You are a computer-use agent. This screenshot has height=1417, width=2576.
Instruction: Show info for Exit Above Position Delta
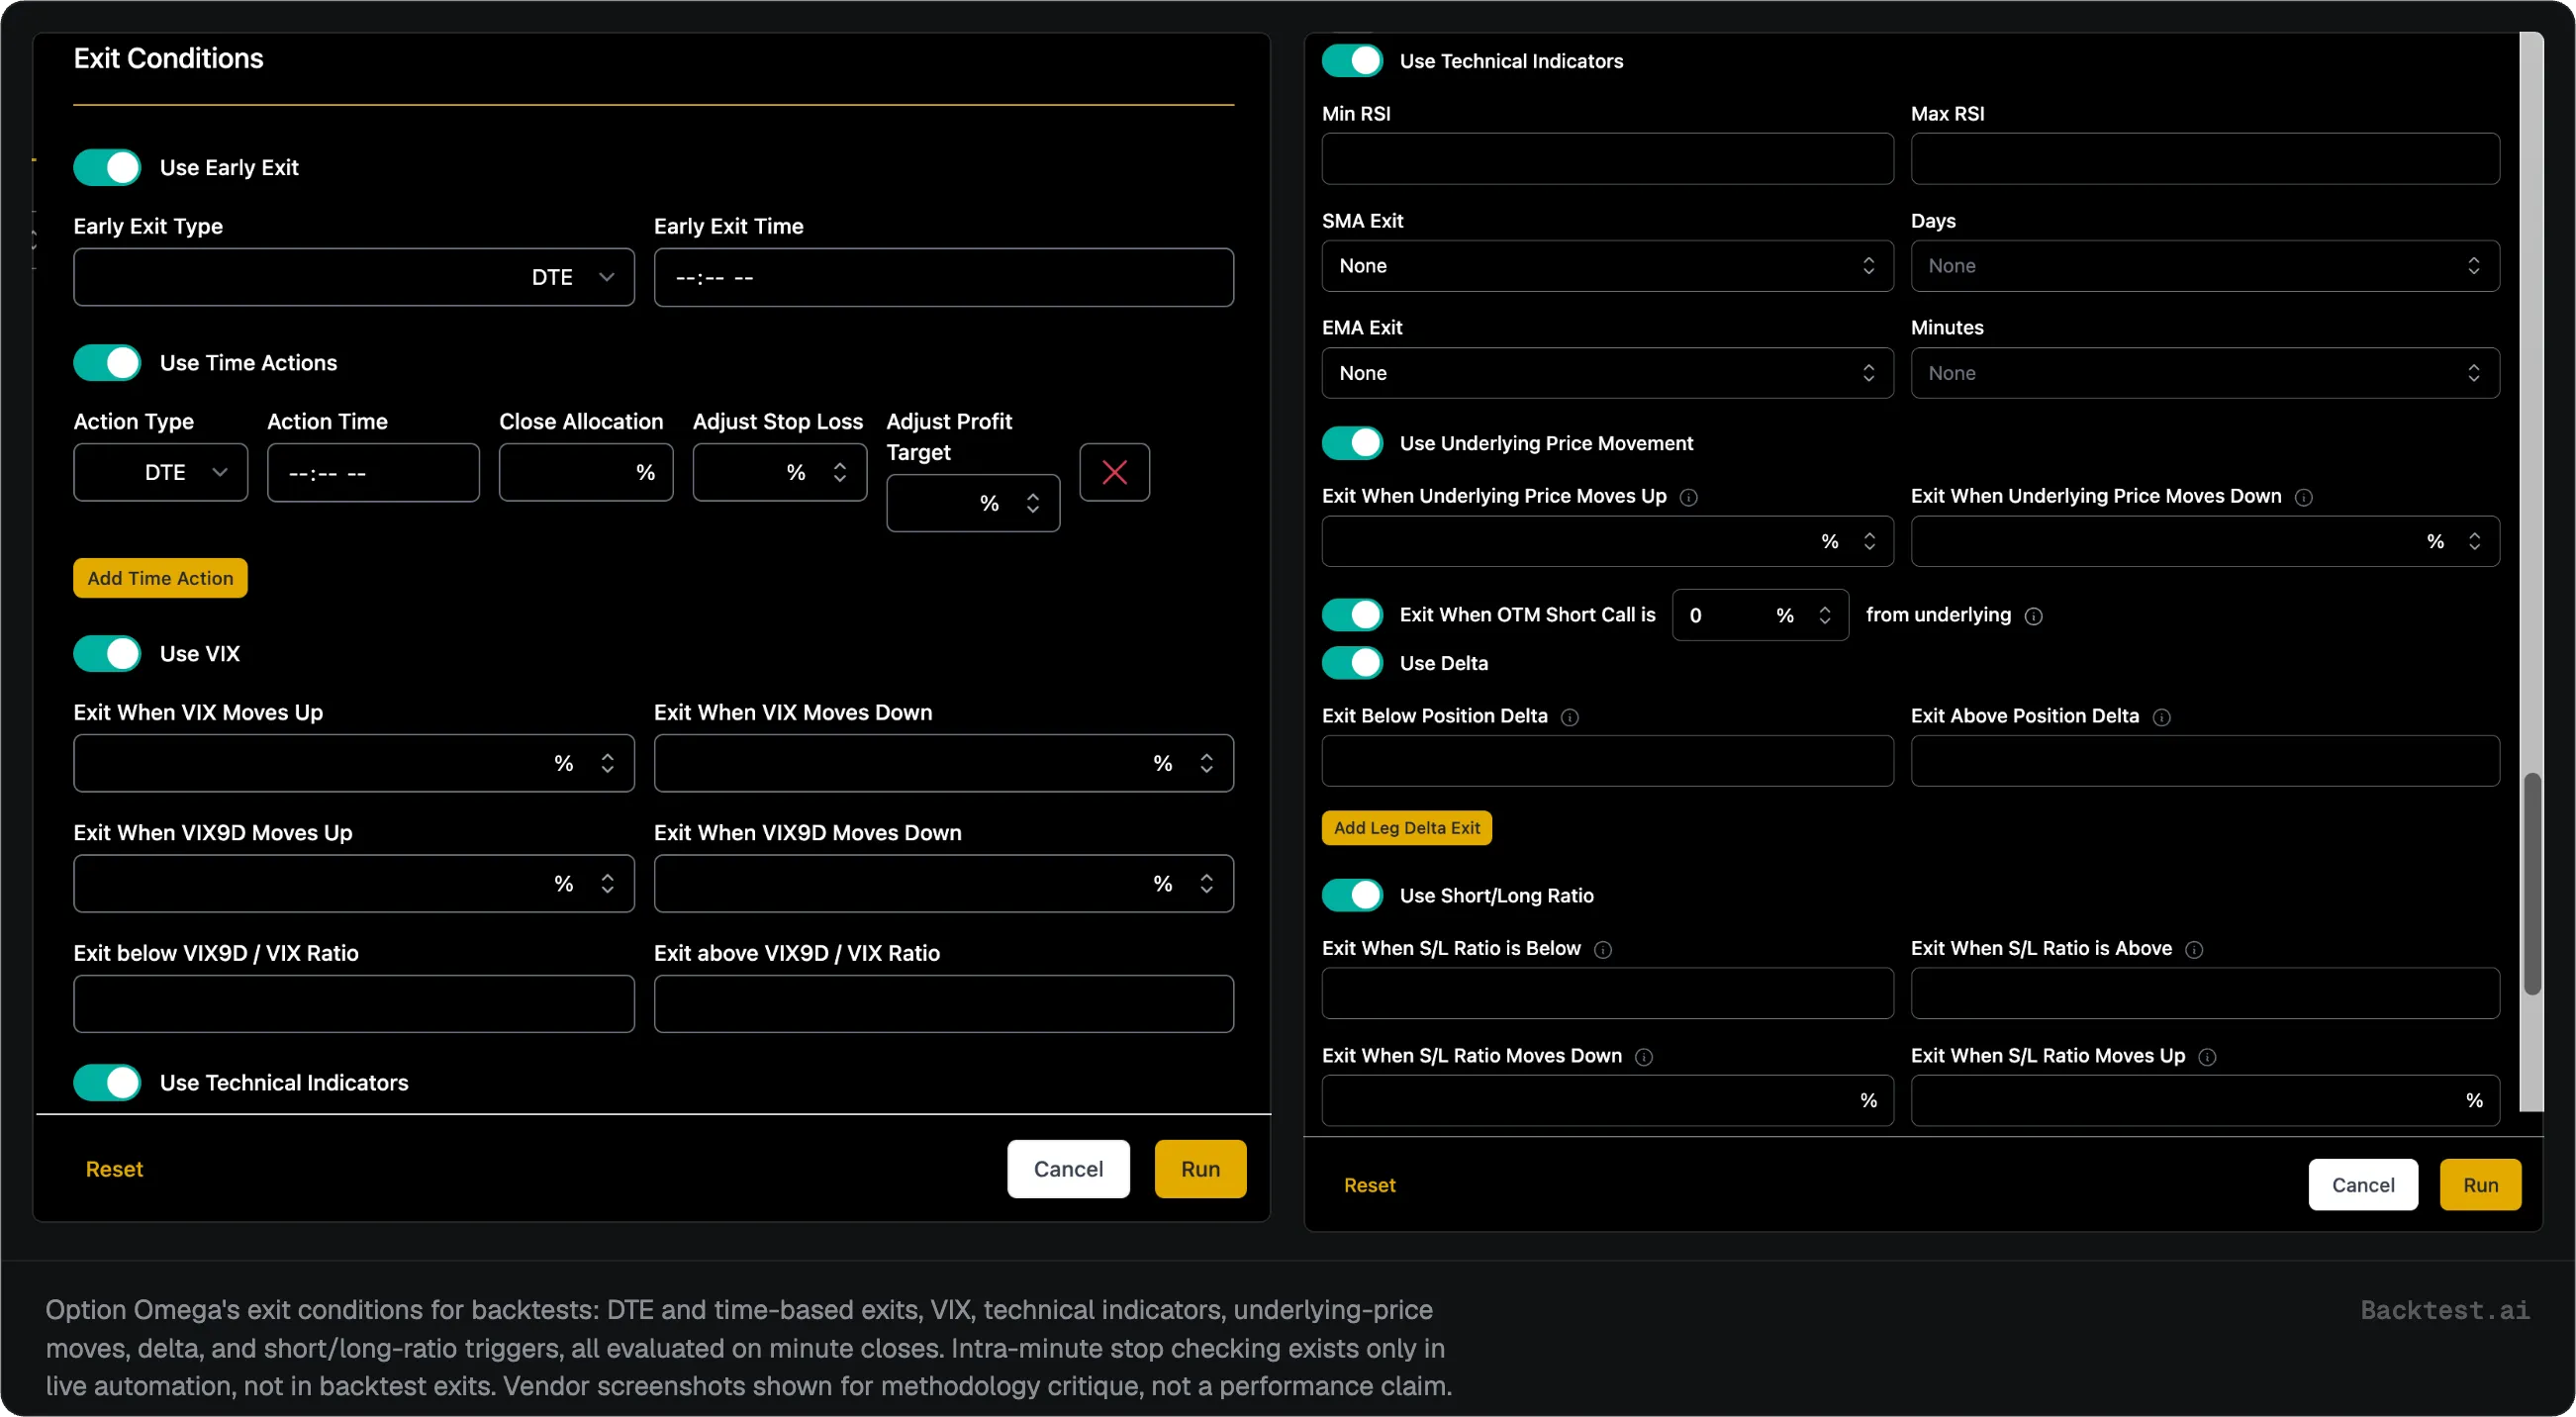2161,717
